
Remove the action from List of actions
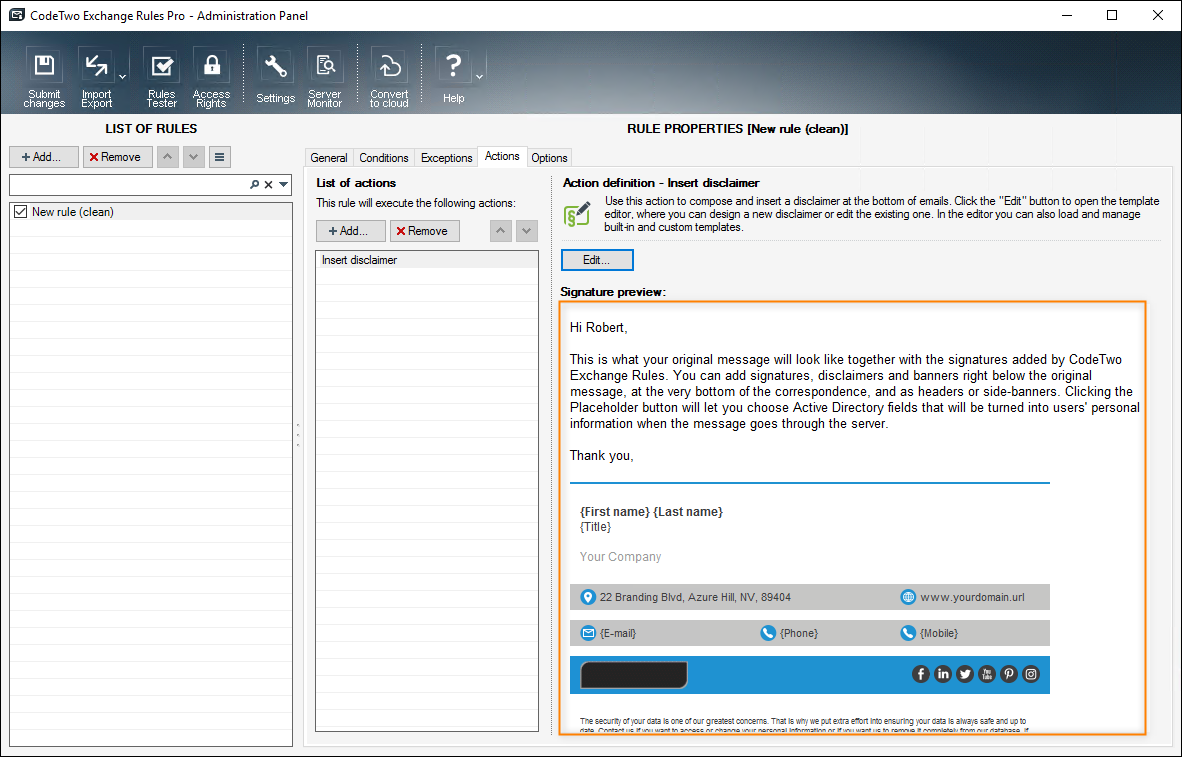click(x=424, y=231)
